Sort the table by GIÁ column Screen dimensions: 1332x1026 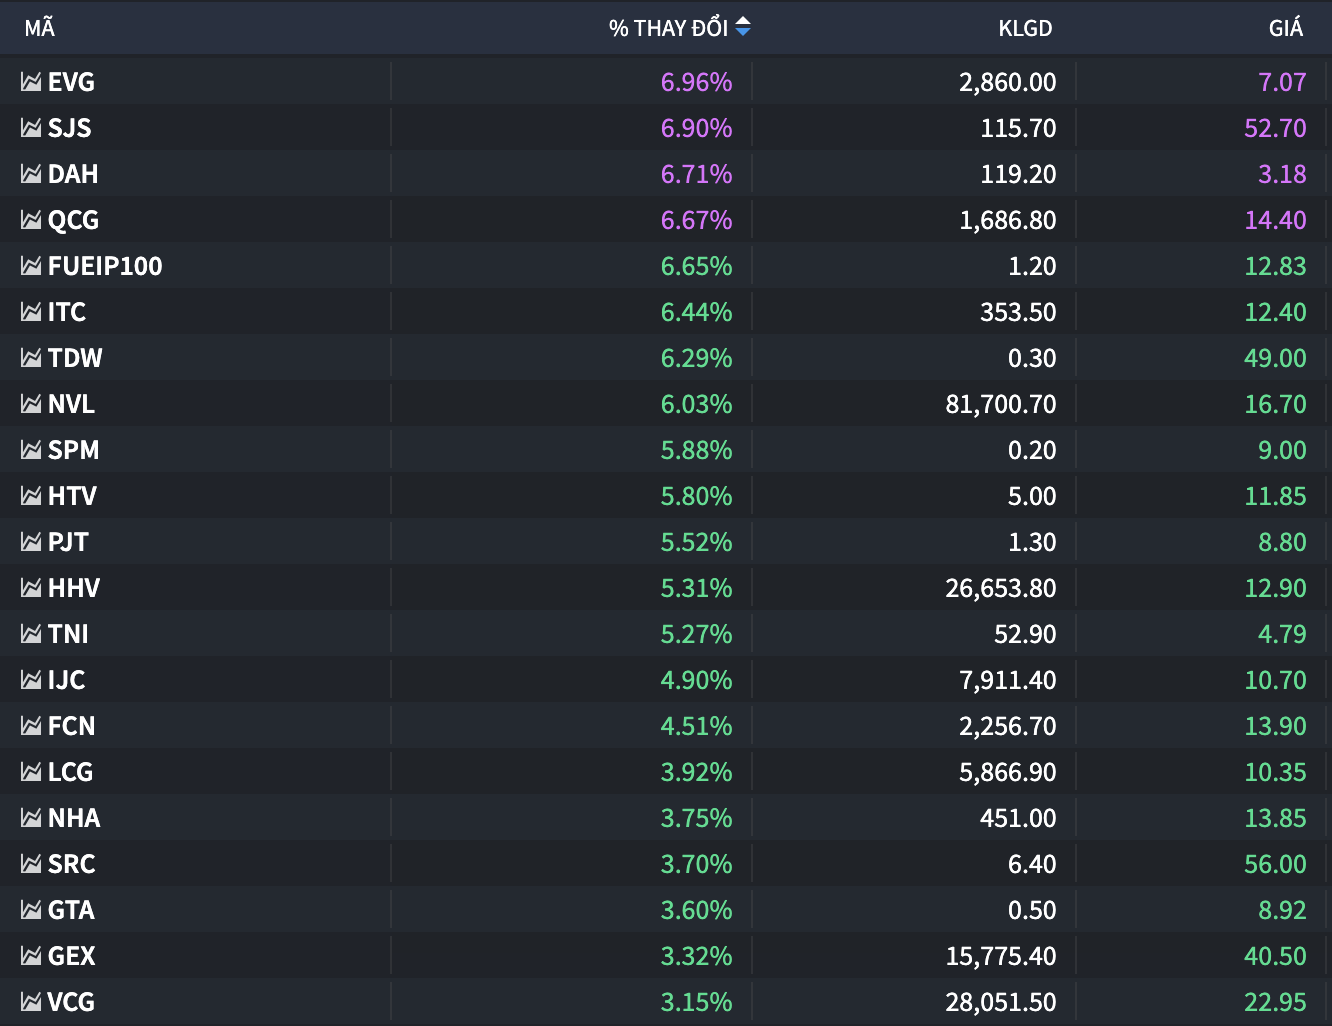click(1285, 28)
